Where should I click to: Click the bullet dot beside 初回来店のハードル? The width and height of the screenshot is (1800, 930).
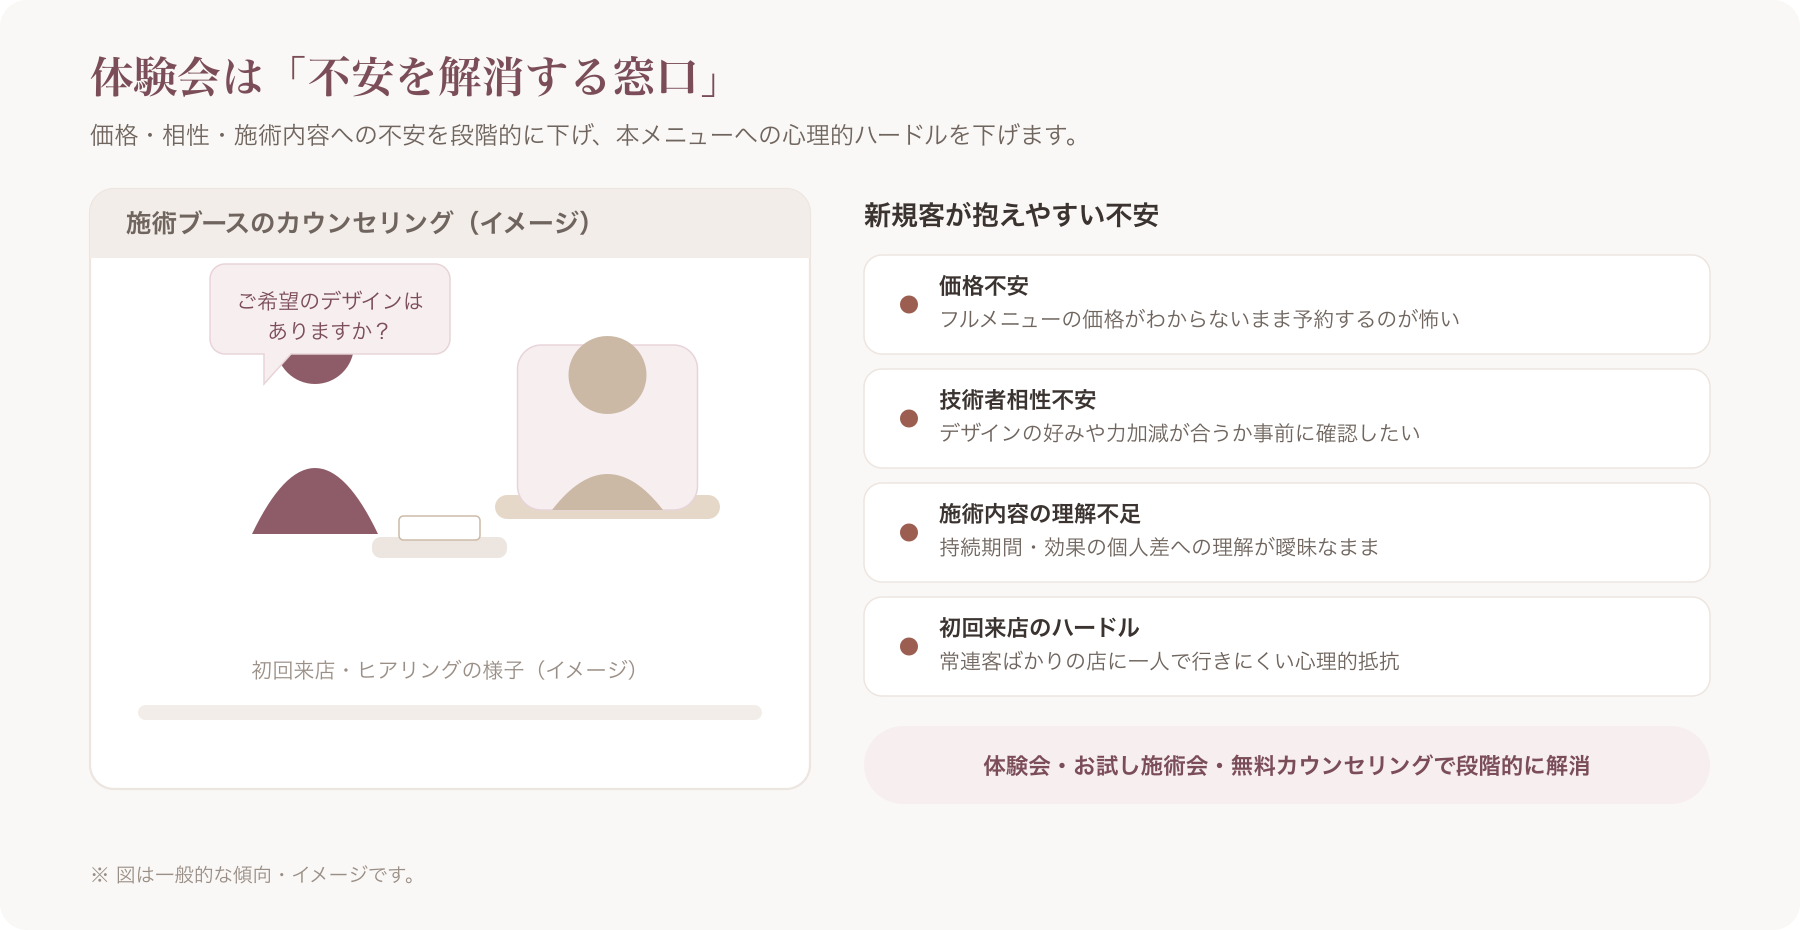click(x=909, y=646)
